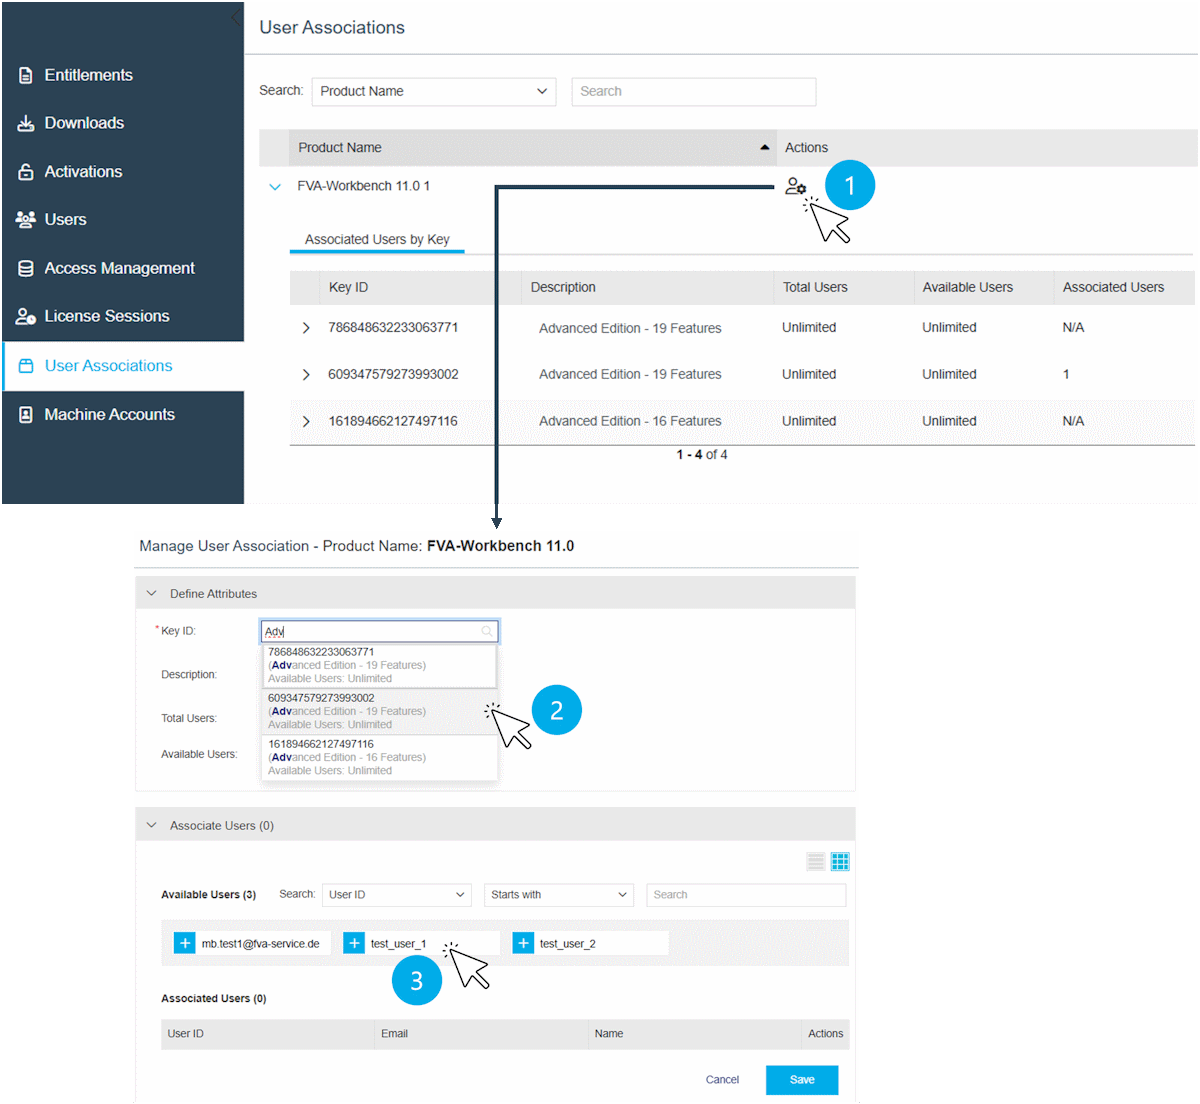The width and height of the screenshot is (1200, 1104).
Task: Collapse the FVA-Workbench 11.0 product row
Action: (275, 187)
